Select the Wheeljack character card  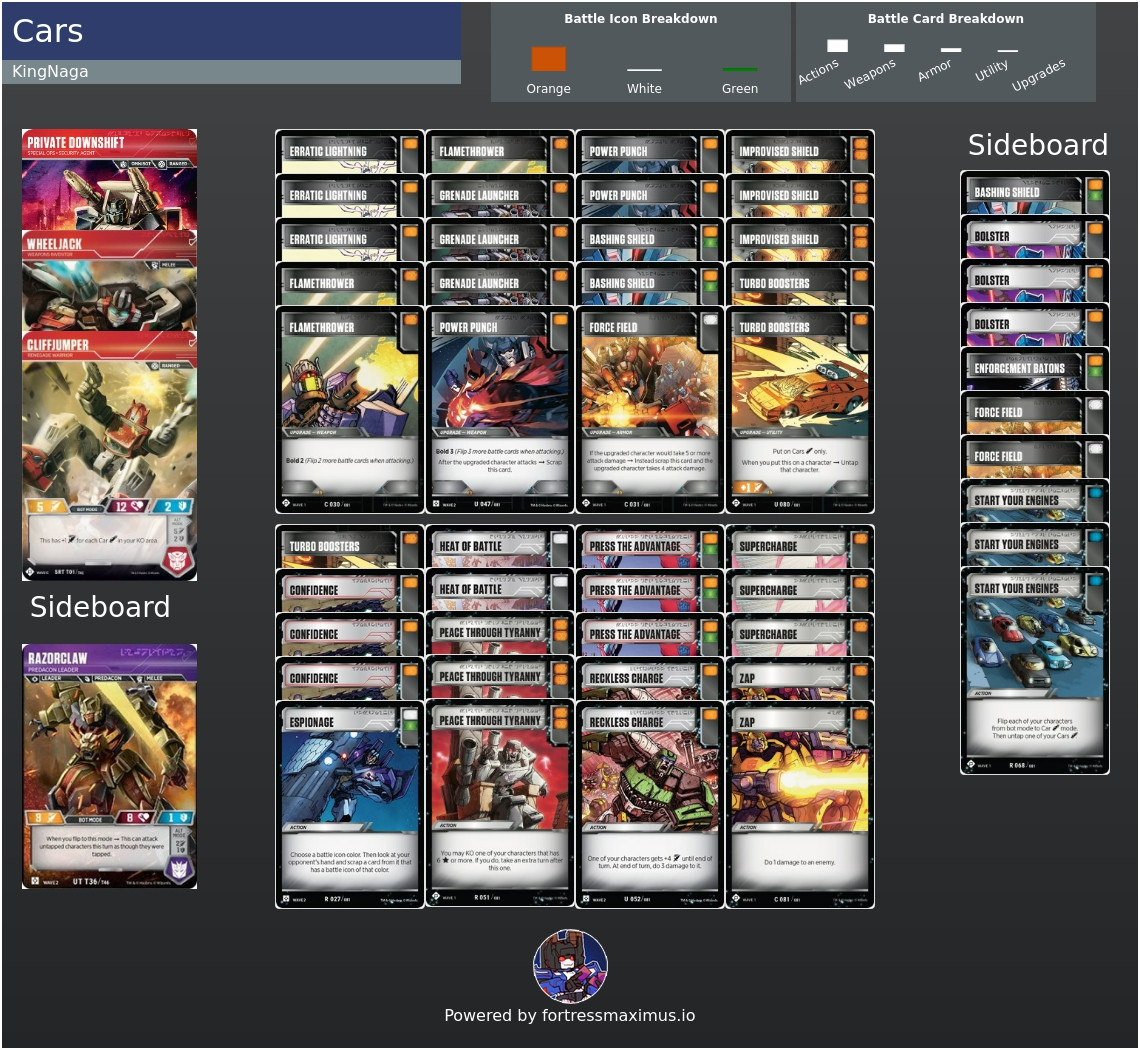tap(110, 281)
